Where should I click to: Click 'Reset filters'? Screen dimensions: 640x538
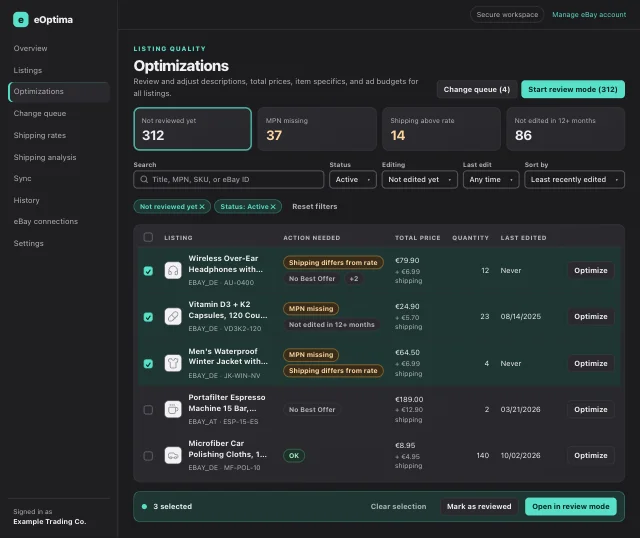[315, 207]
